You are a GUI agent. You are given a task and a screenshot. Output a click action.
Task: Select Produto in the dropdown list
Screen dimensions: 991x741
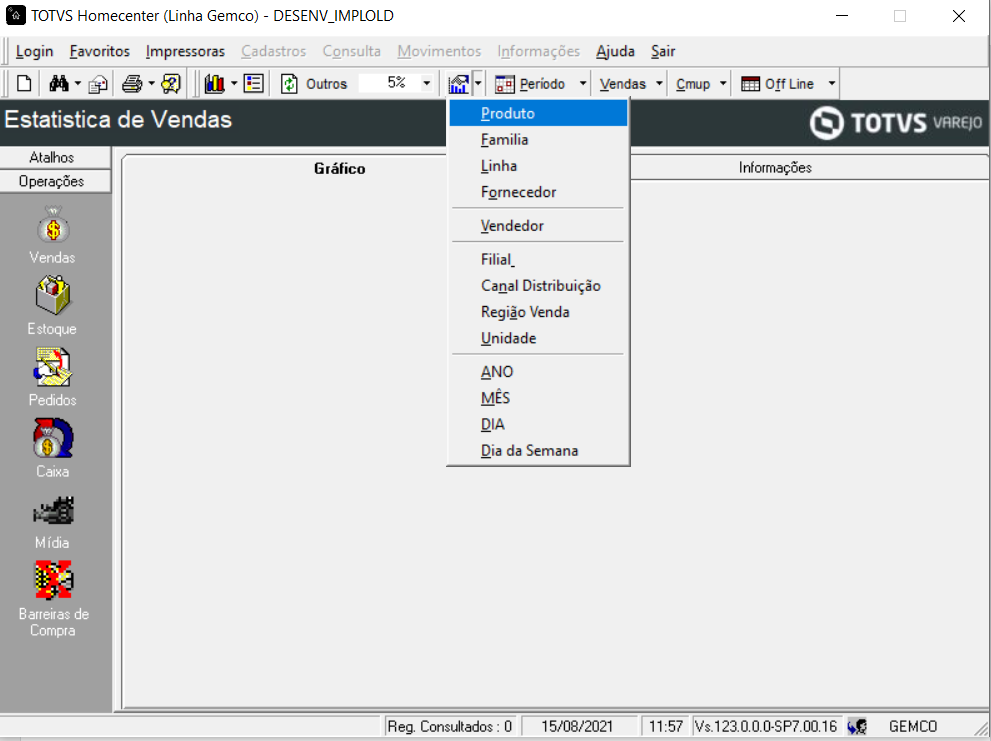[x=538, y=113]
